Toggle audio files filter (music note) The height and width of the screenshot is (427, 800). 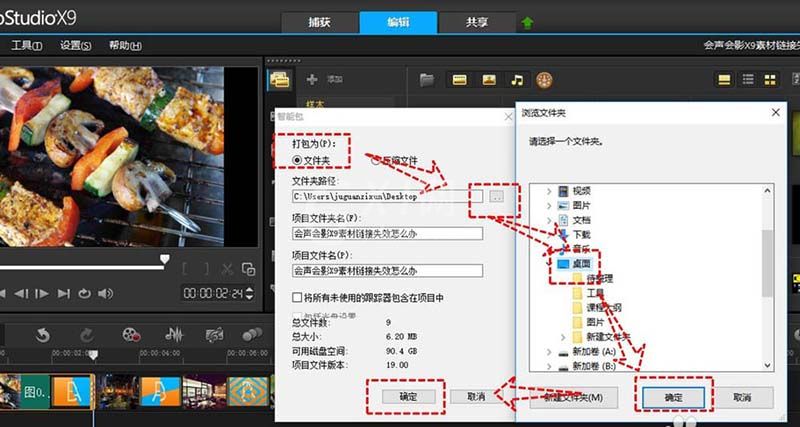(x=517, y=80)
